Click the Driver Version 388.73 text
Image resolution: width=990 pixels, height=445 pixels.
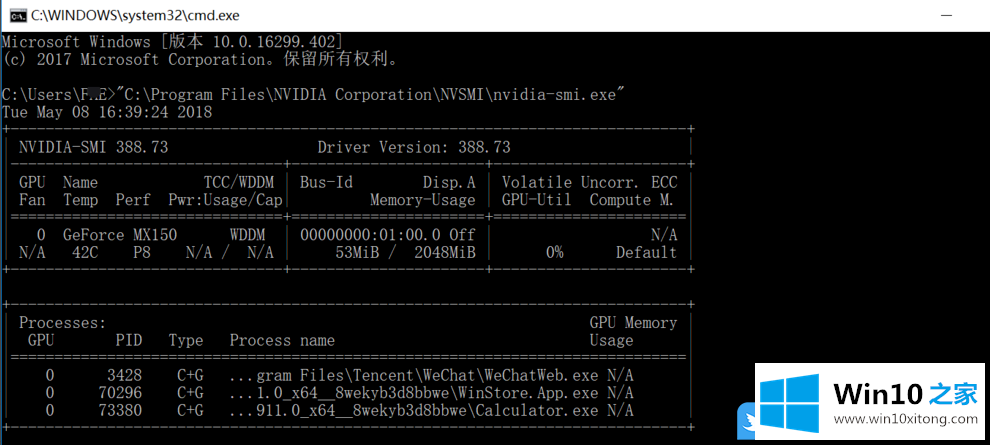413,147
